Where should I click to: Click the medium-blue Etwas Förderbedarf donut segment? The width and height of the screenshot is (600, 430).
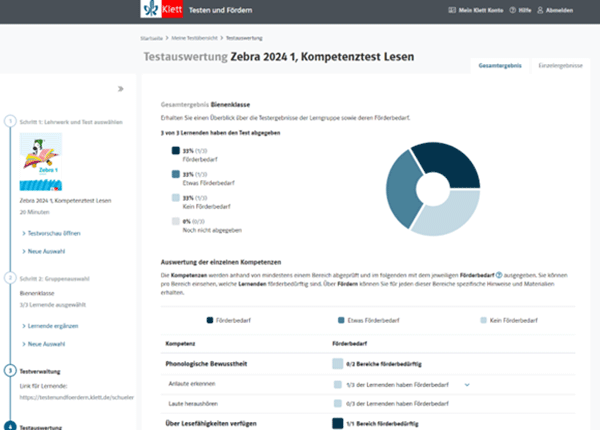[x=401, y=189]
